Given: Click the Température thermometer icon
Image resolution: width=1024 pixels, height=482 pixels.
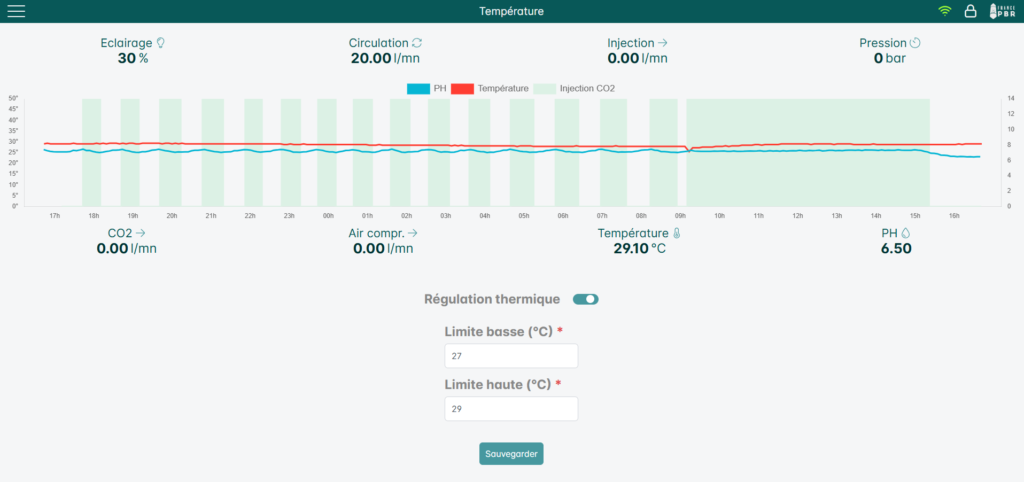Looking at the screenshot, I should pyautogui.click(x=676, y=233).
